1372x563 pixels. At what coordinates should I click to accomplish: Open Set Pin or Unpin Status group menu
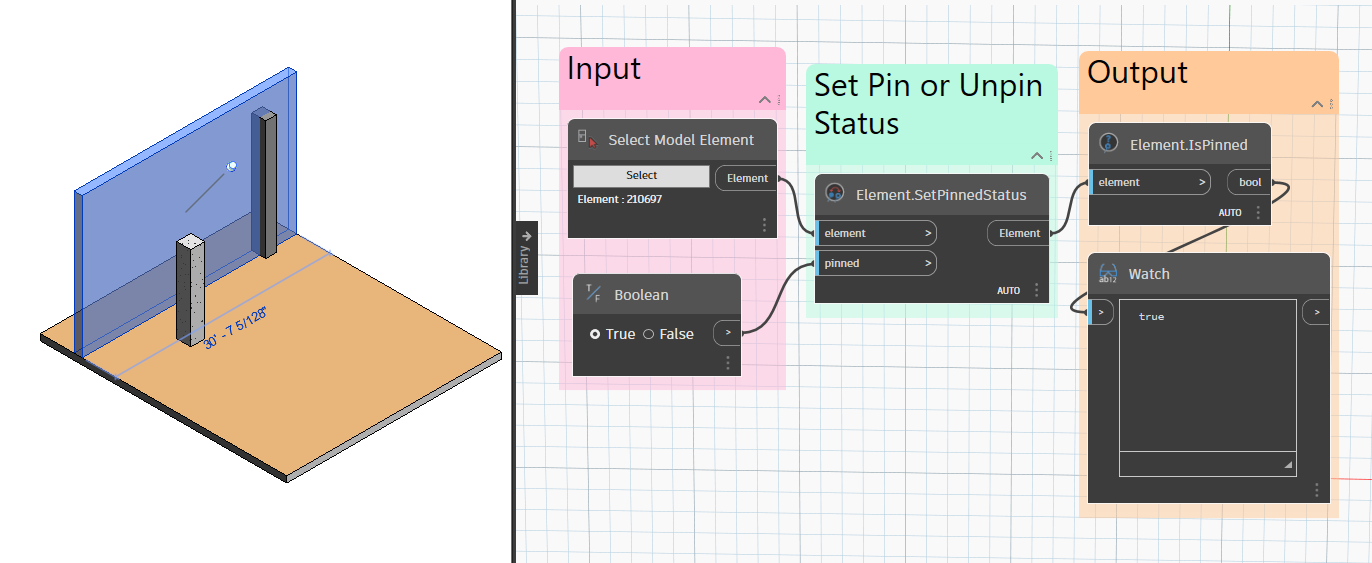[x=1051, y=156]
